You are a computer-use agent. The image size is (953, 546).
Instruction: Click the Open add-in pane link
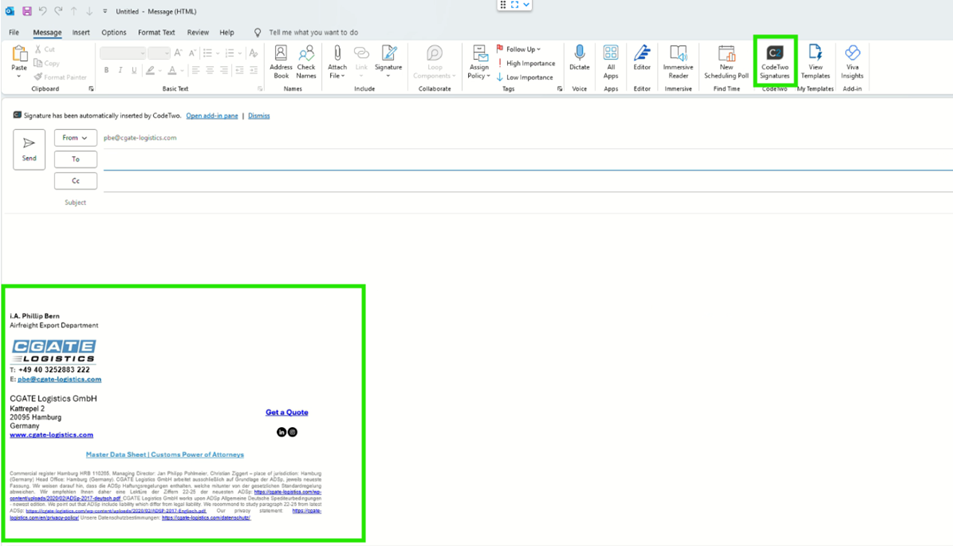[x=212, y=116]
